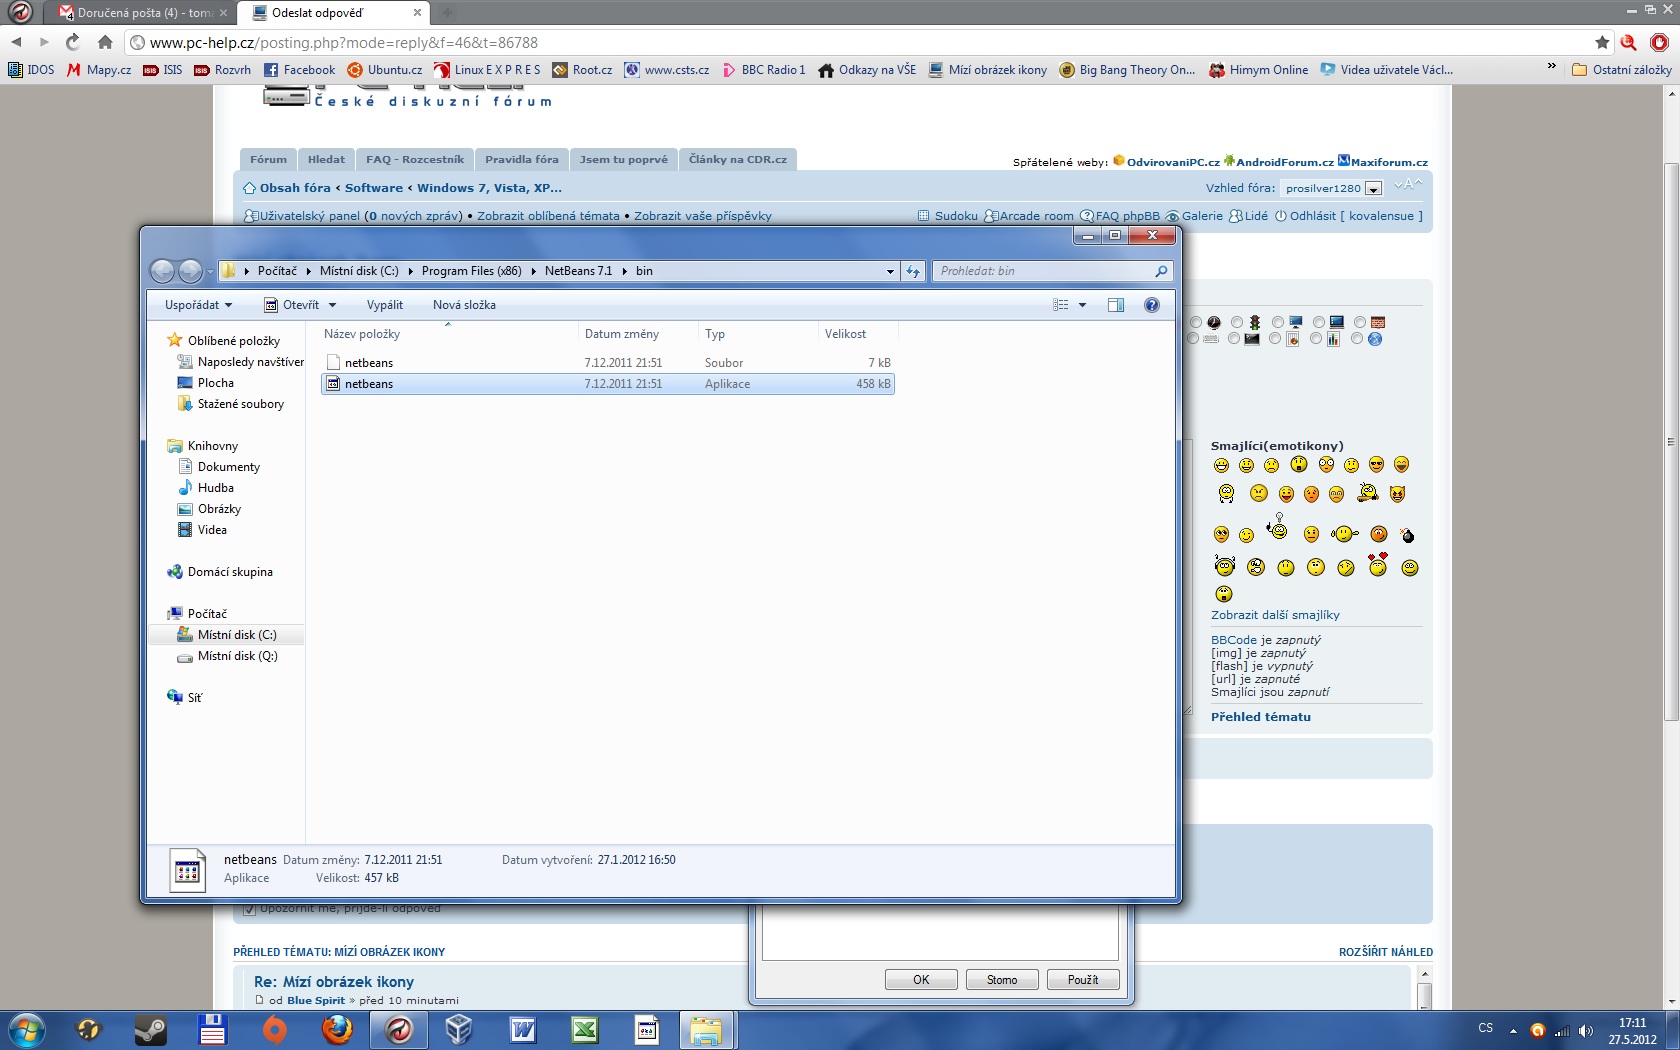Select the desktop monitor topic icon radio

[1278, 322]
